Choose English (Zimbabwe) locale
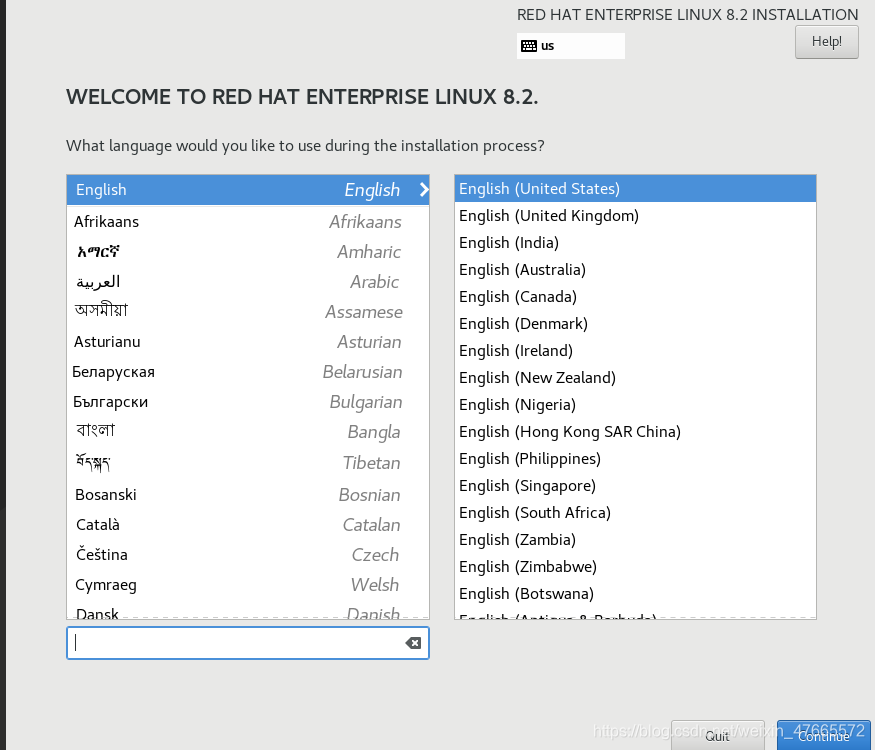 click(x=635, y=566)
